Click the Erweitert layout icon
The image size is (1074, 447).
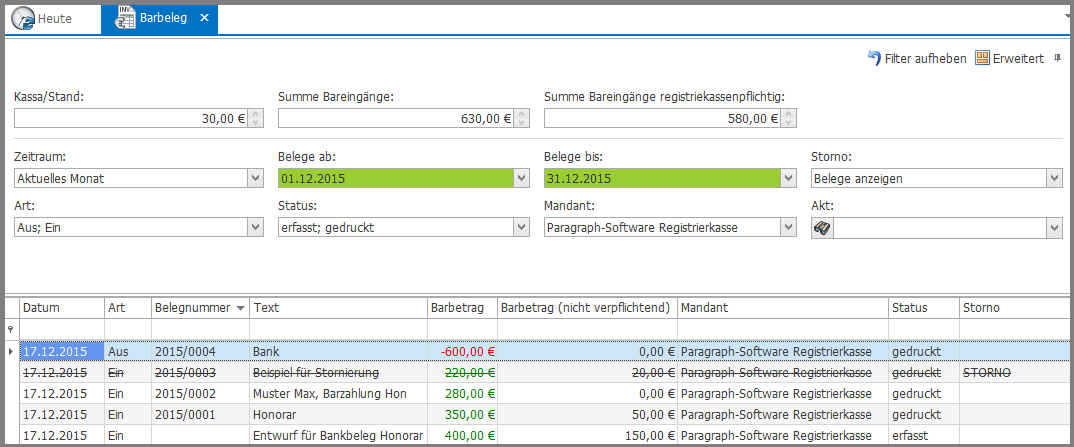pyautogui.click(x=983, y=58)
